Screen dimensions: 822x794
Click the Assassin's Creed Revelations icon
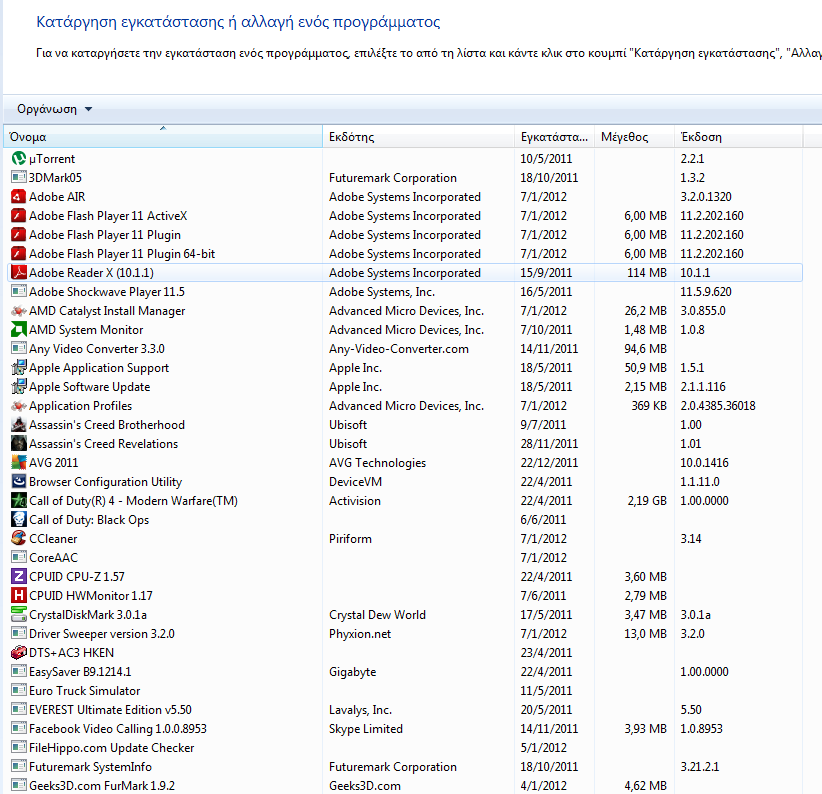(19, 443)
